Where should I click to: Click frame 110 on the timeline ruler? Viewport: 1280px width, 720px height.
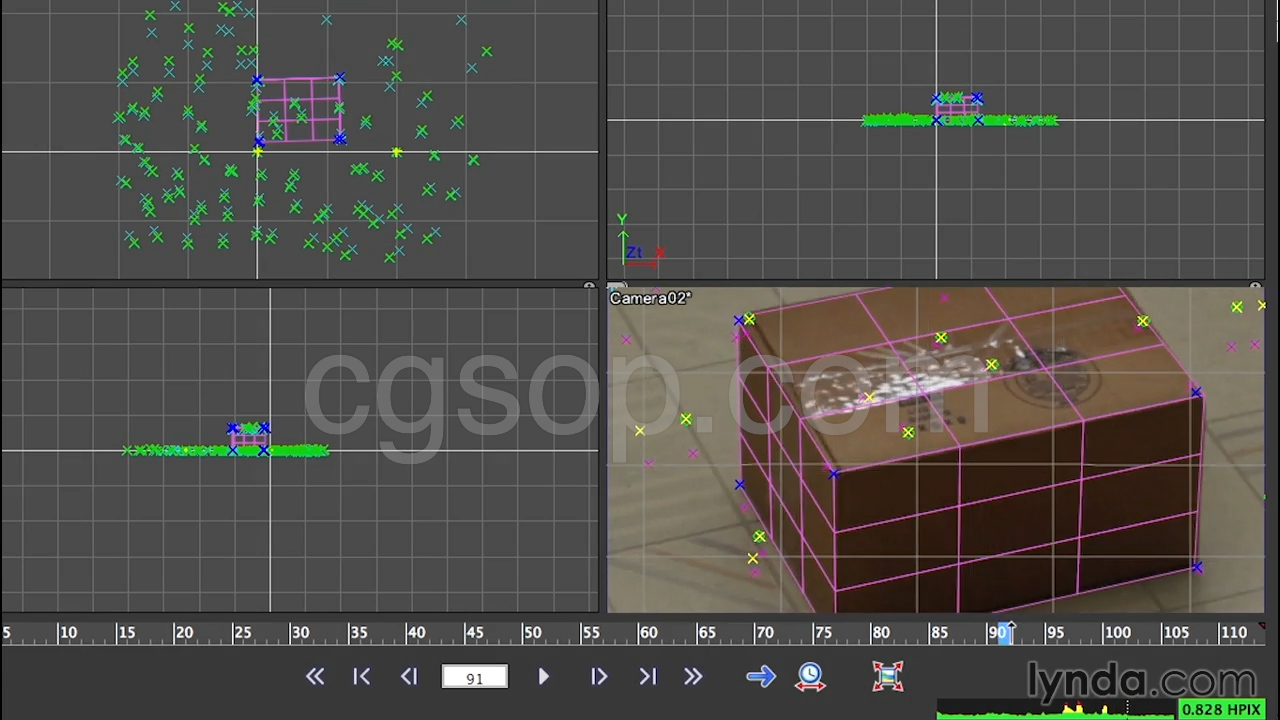1233,632
